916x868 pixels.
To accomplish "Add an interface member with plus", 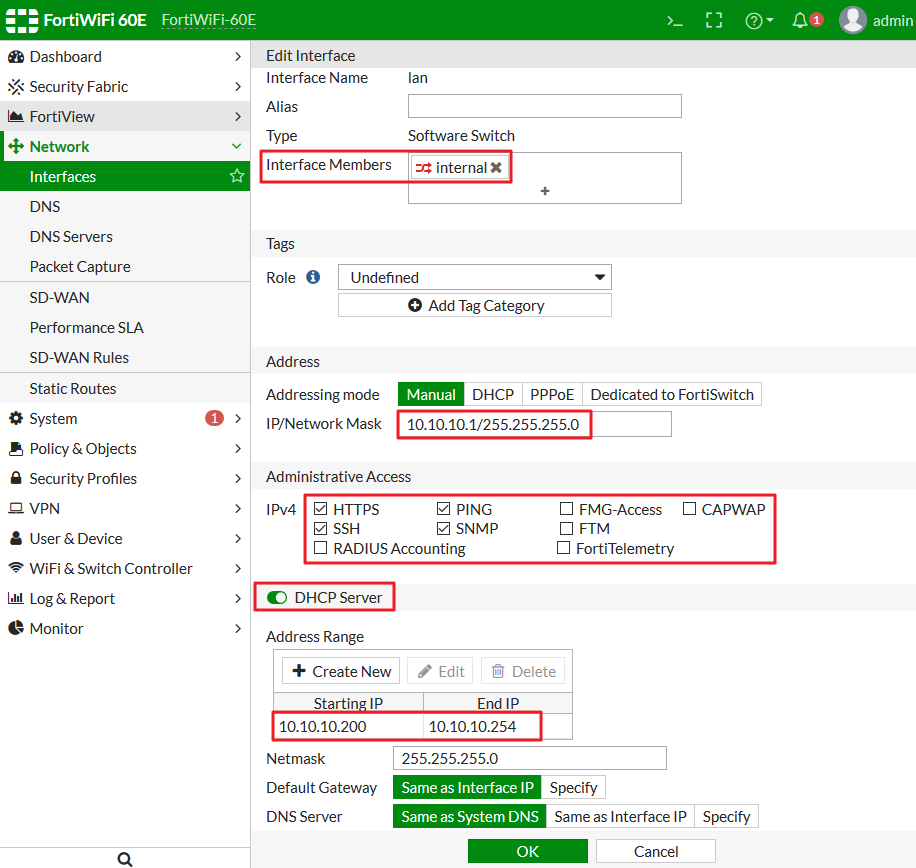I will coord(545,191).
